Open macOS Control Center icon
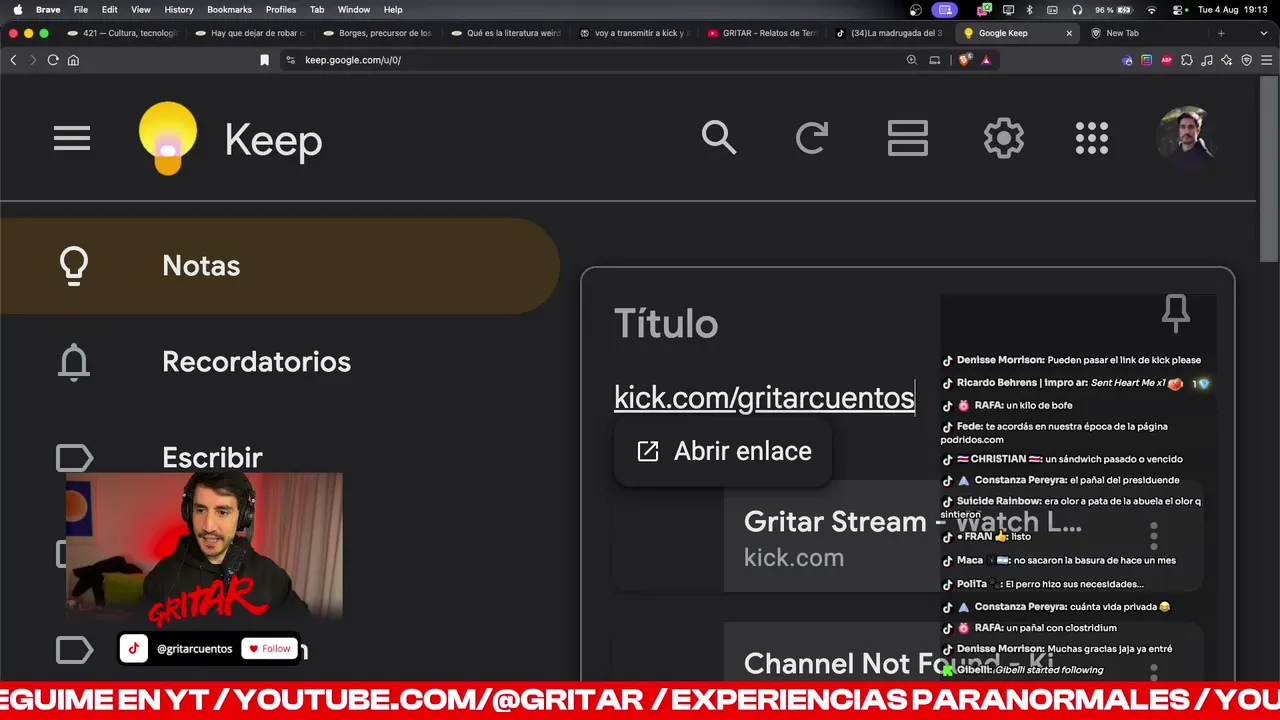The width and height of the screenshot is (1280, 720). (x=1179, y=9)
